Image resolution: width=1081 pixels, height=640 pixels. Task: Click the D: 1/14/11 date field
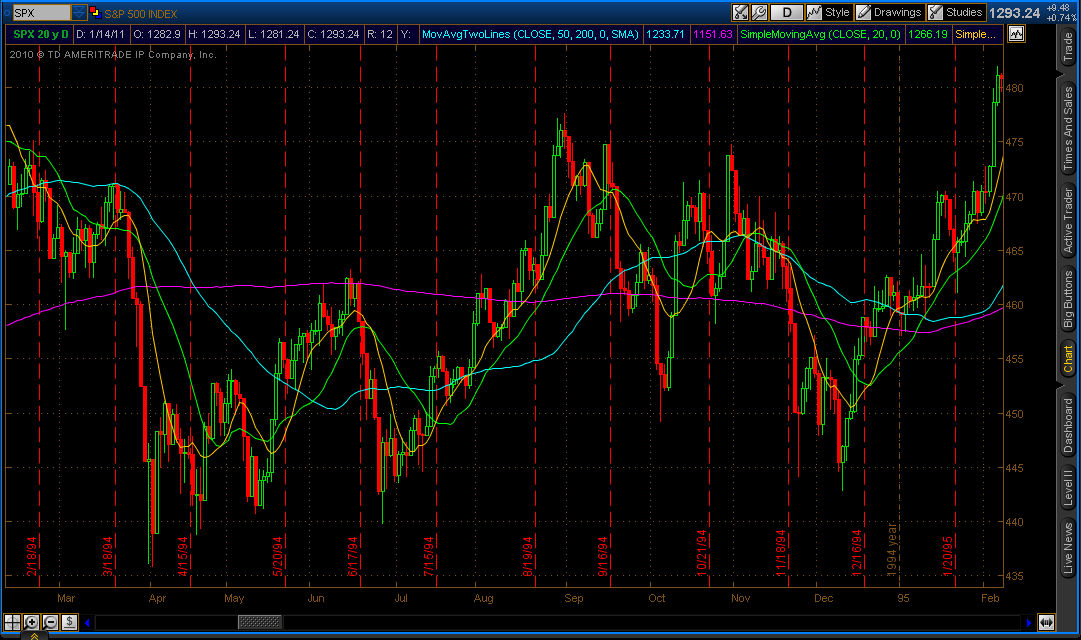tap(100, 34)
